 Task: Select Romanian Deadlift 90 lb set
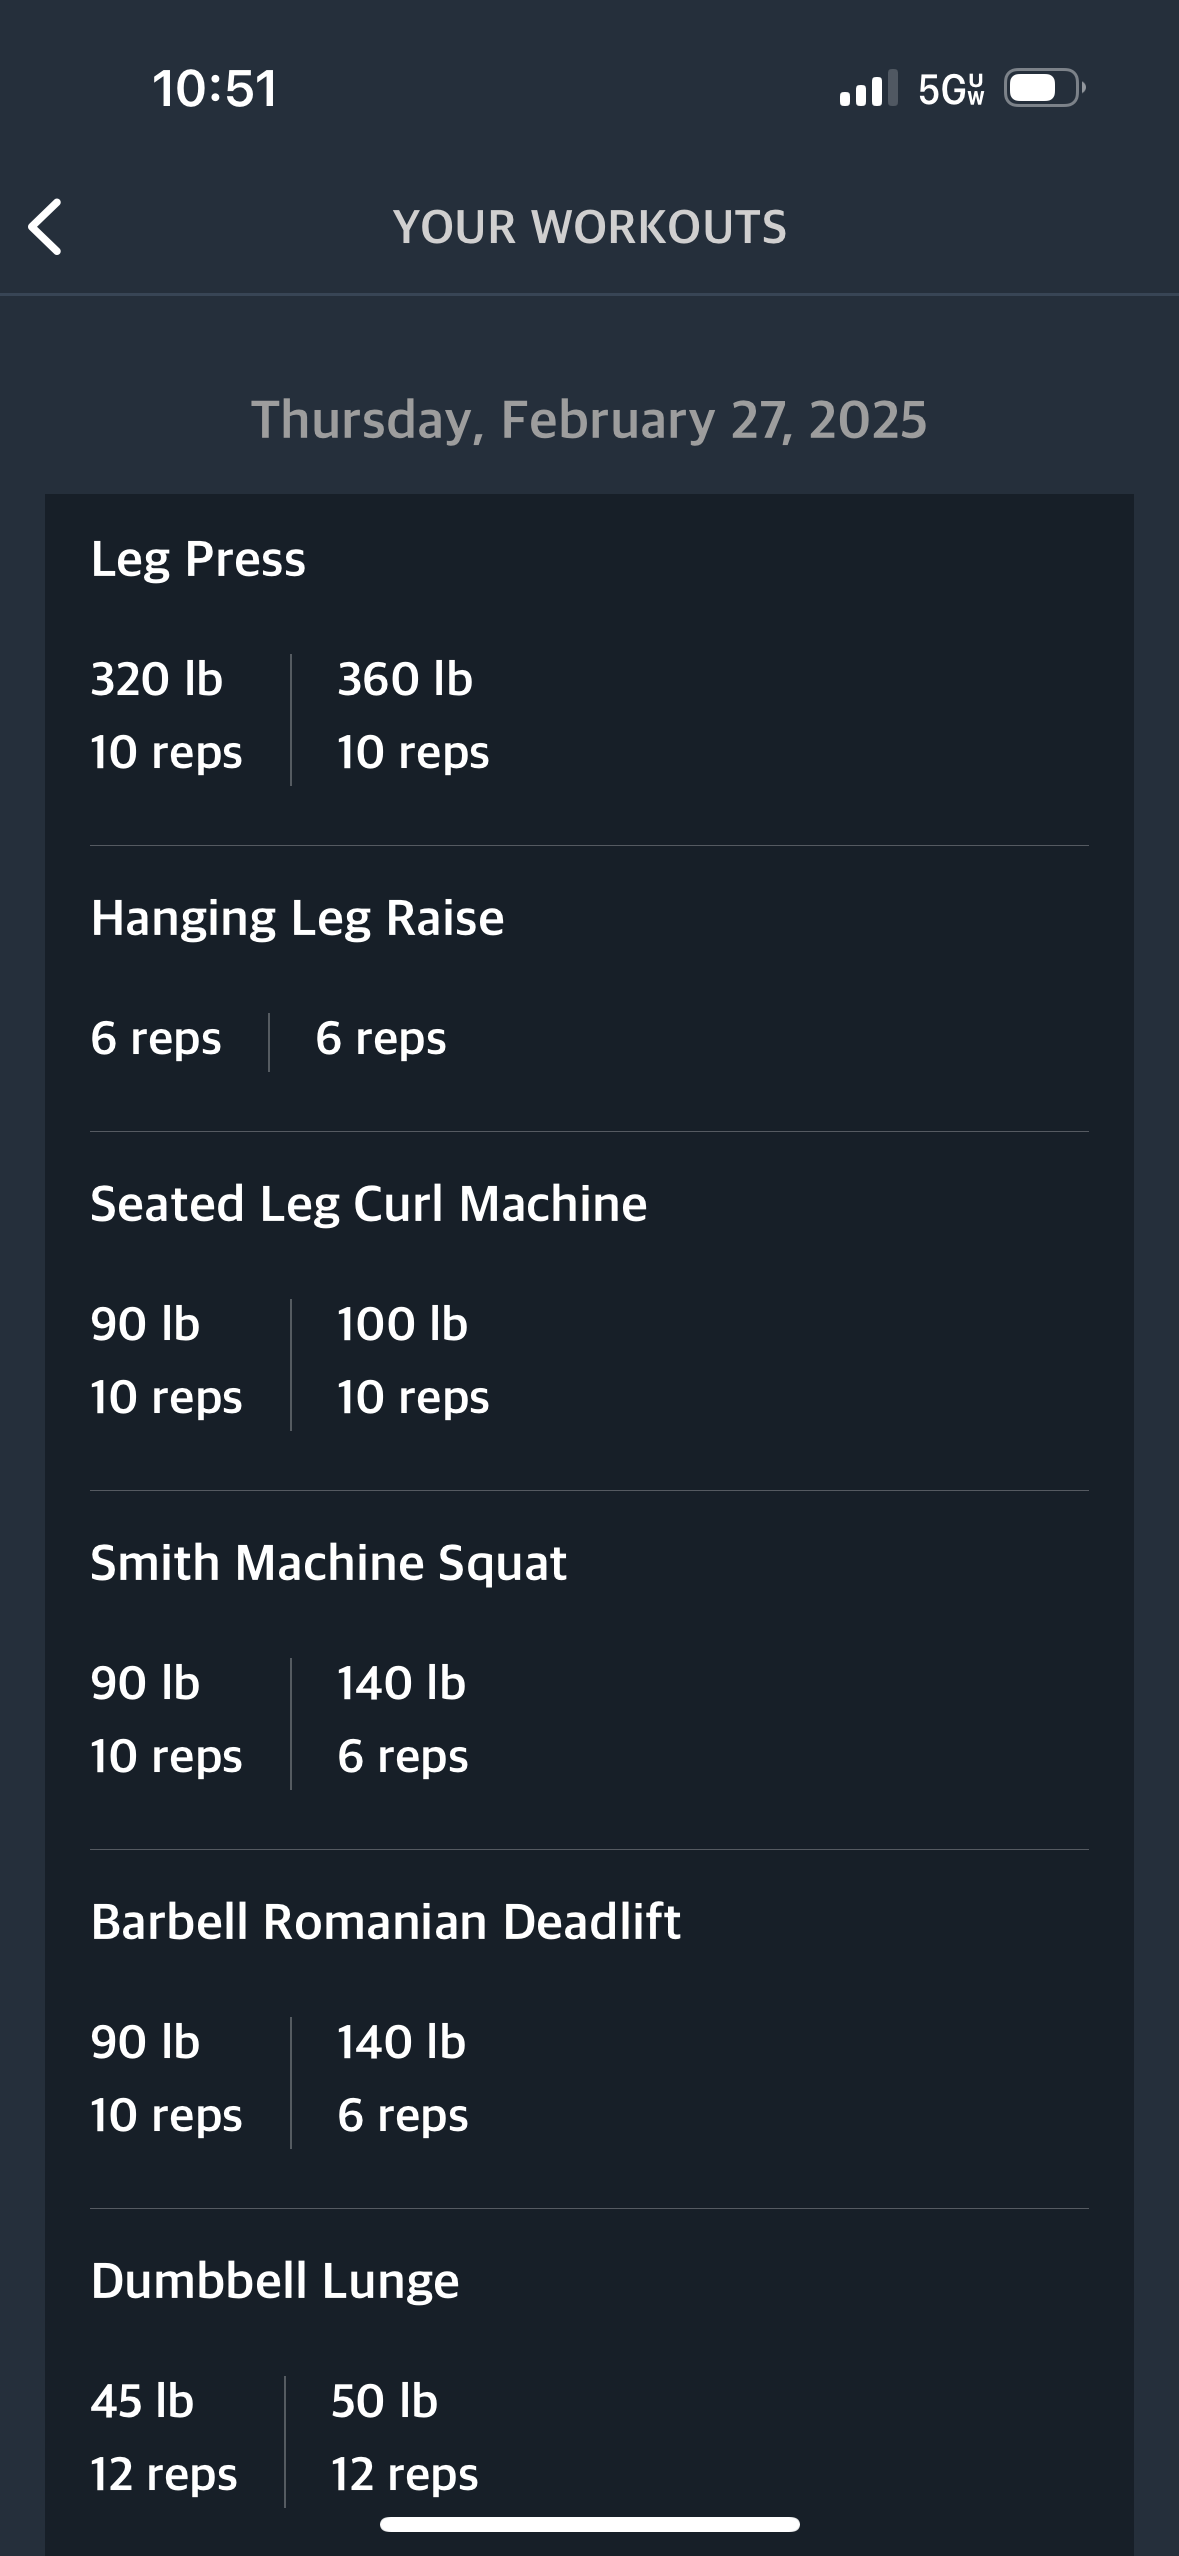167,2079
